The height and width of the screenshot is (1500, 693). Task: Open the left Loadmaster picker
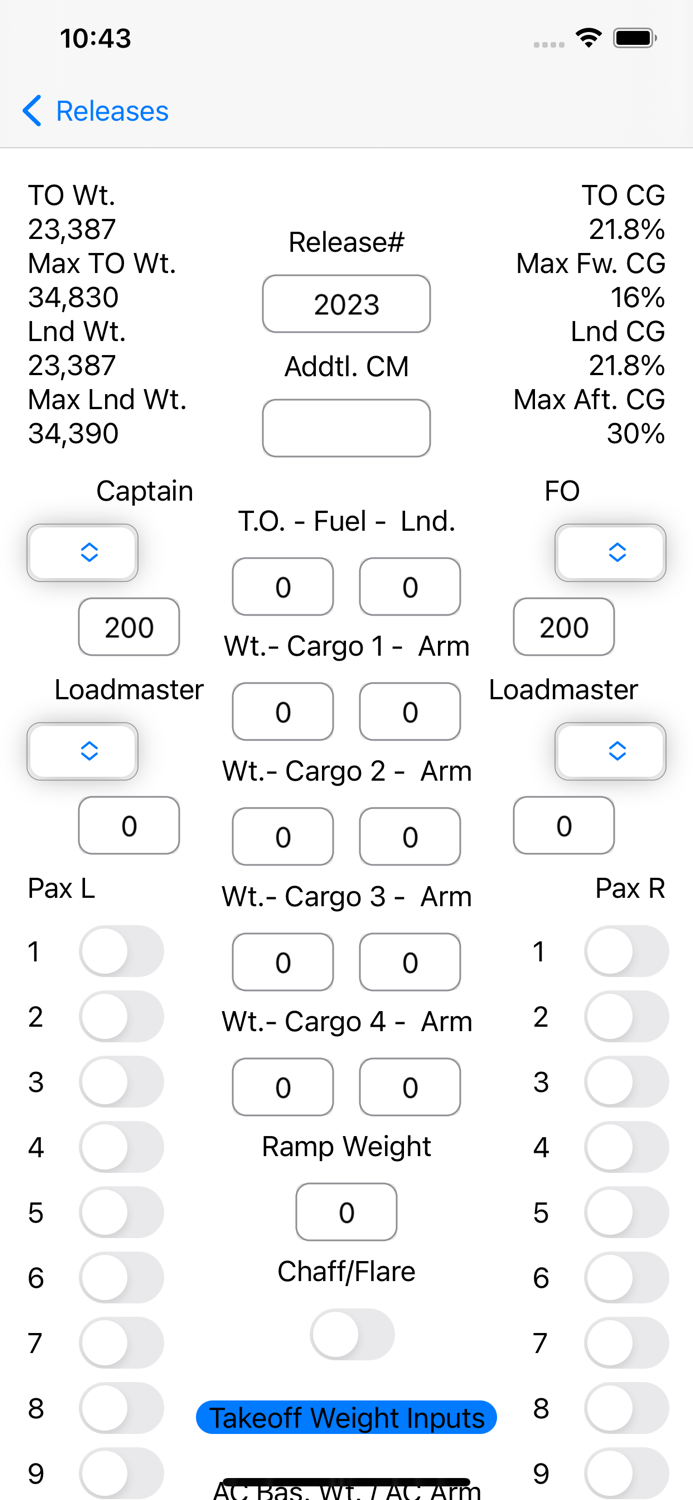pos(82,751)
